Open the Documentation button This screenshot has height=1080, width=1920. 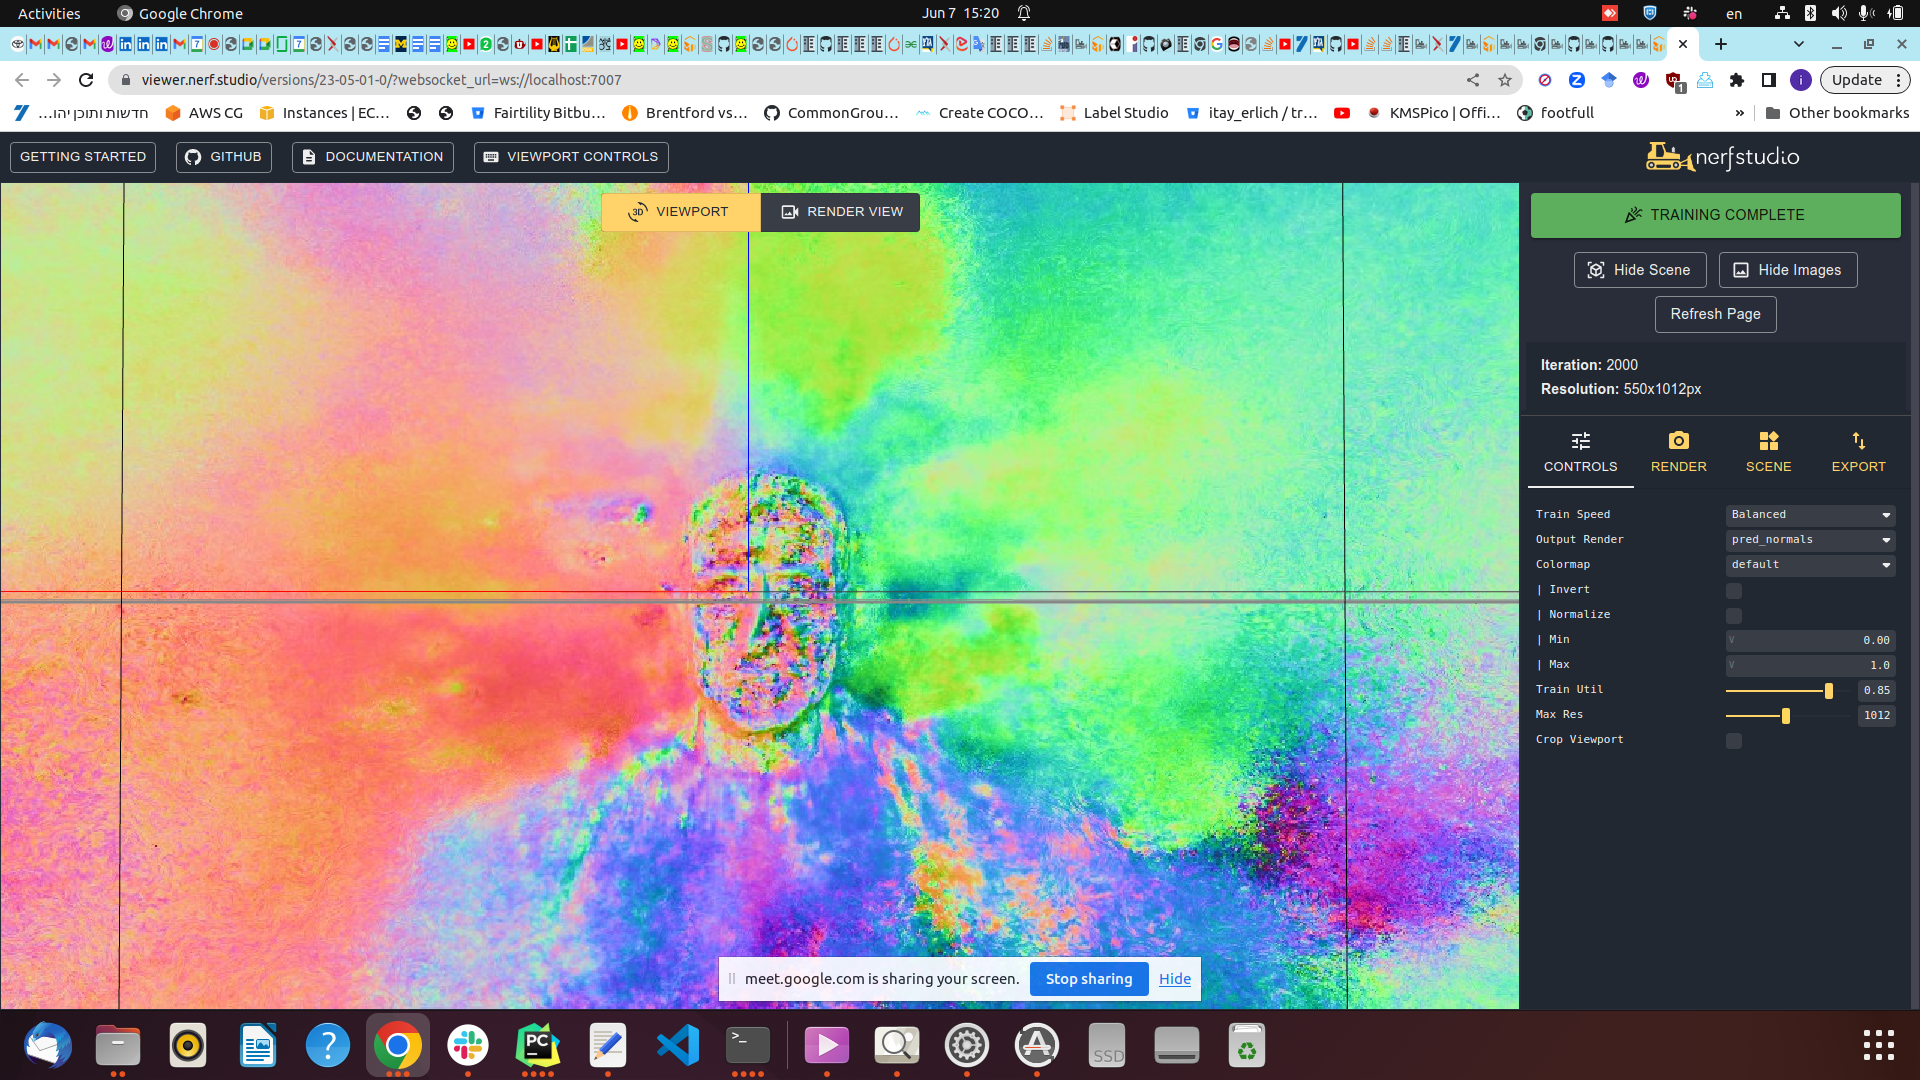(372, 157)
